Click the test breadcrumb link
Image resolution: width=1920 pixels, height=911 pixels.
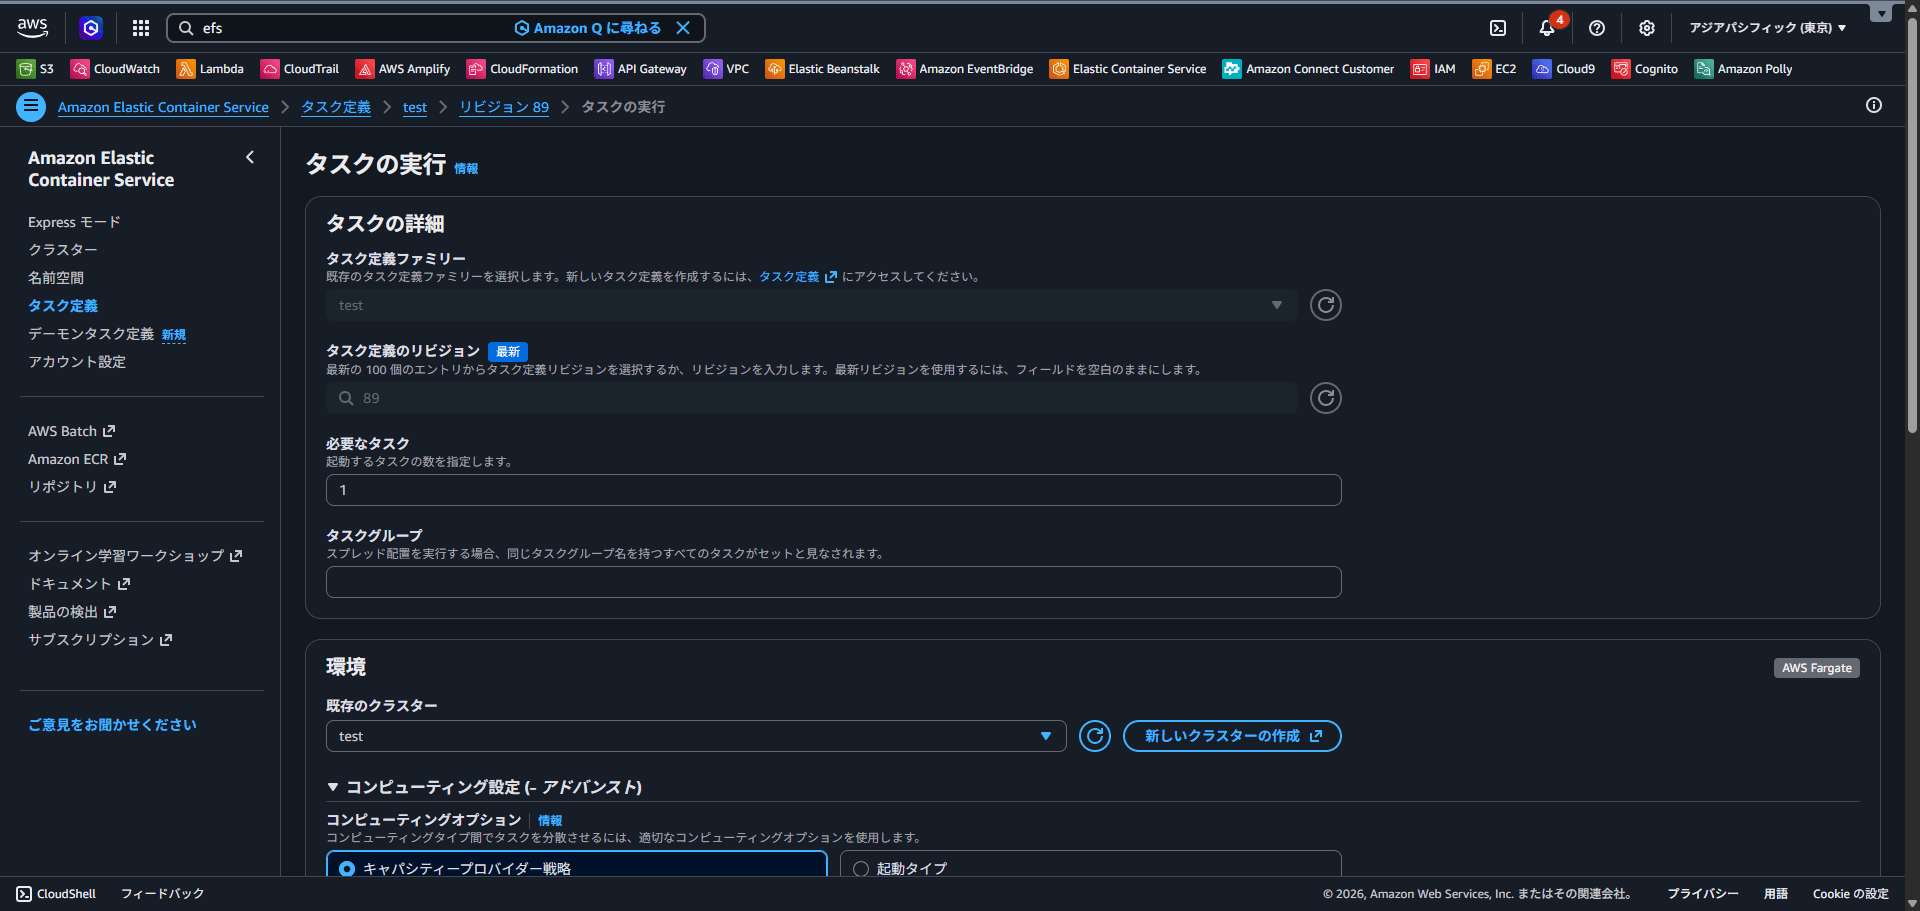coord(415,107)
